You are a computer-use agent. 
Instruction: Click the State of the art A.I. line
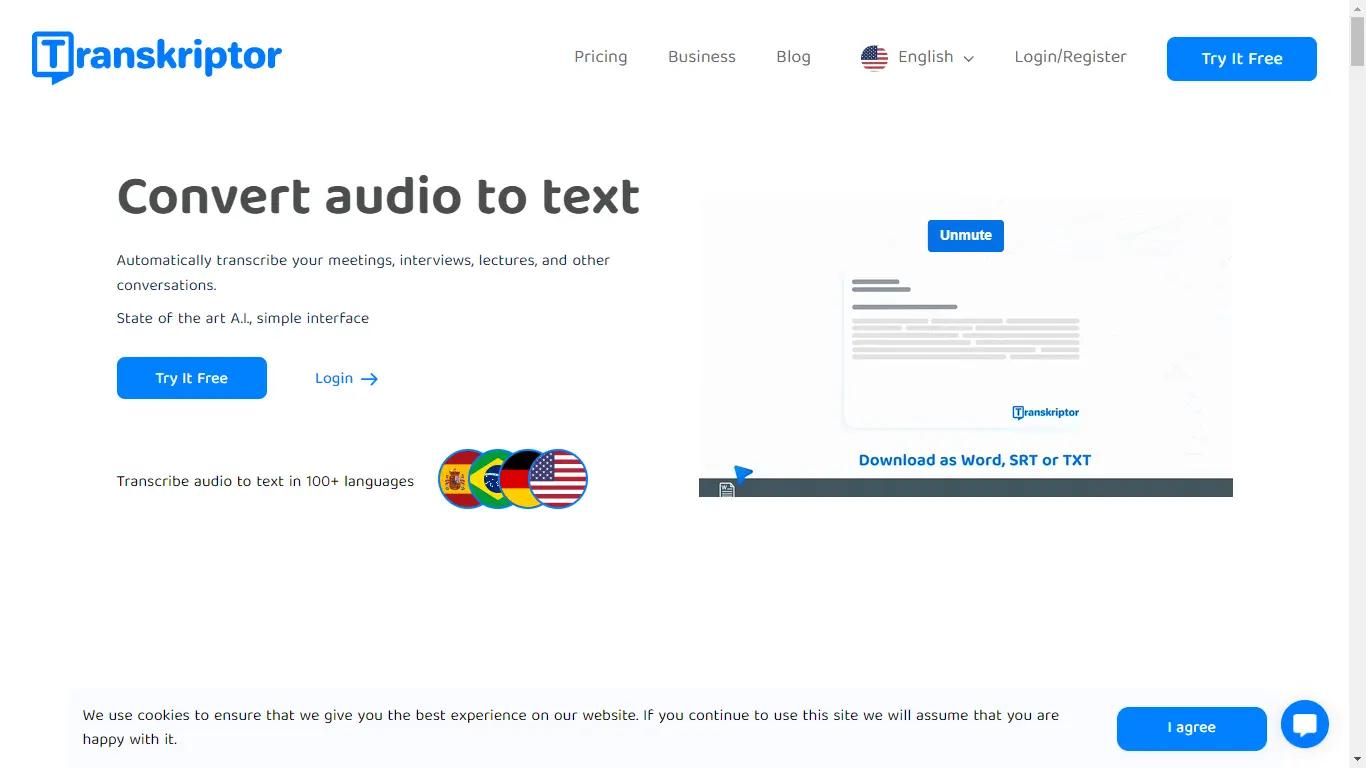(243, 318)
